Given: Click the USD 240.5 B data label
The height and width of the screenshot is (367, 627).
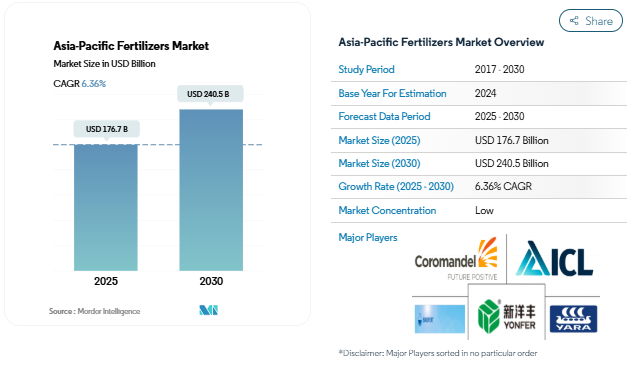Looking at the screenshot, I should [x=208, y=94].
